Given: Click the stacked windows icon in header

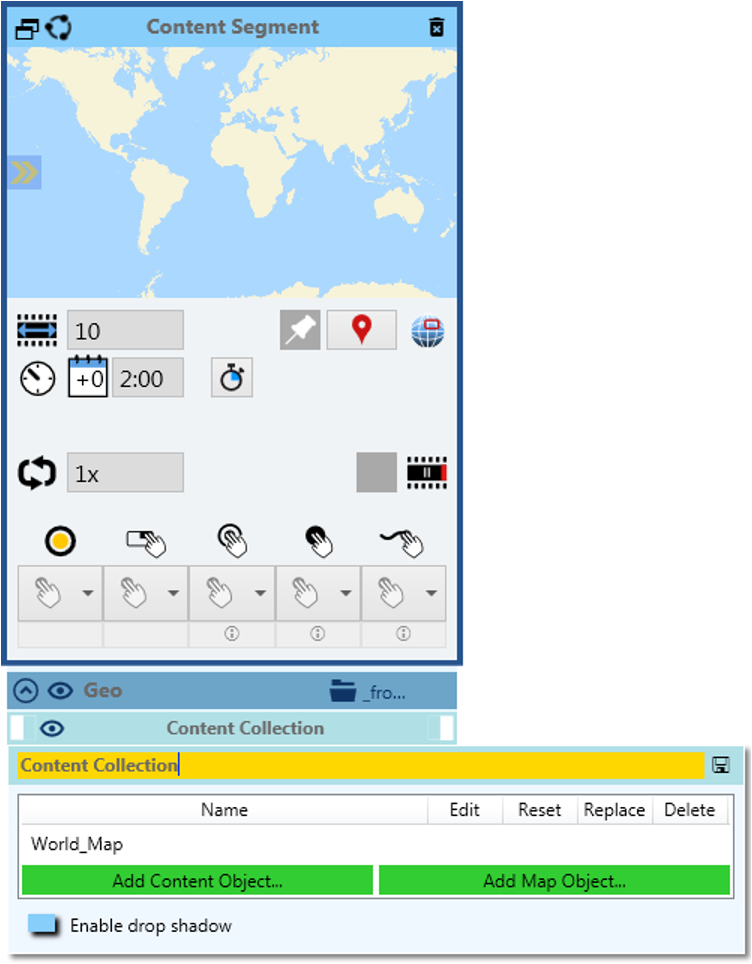Looking at the screenshot, I should coord(27,28).
